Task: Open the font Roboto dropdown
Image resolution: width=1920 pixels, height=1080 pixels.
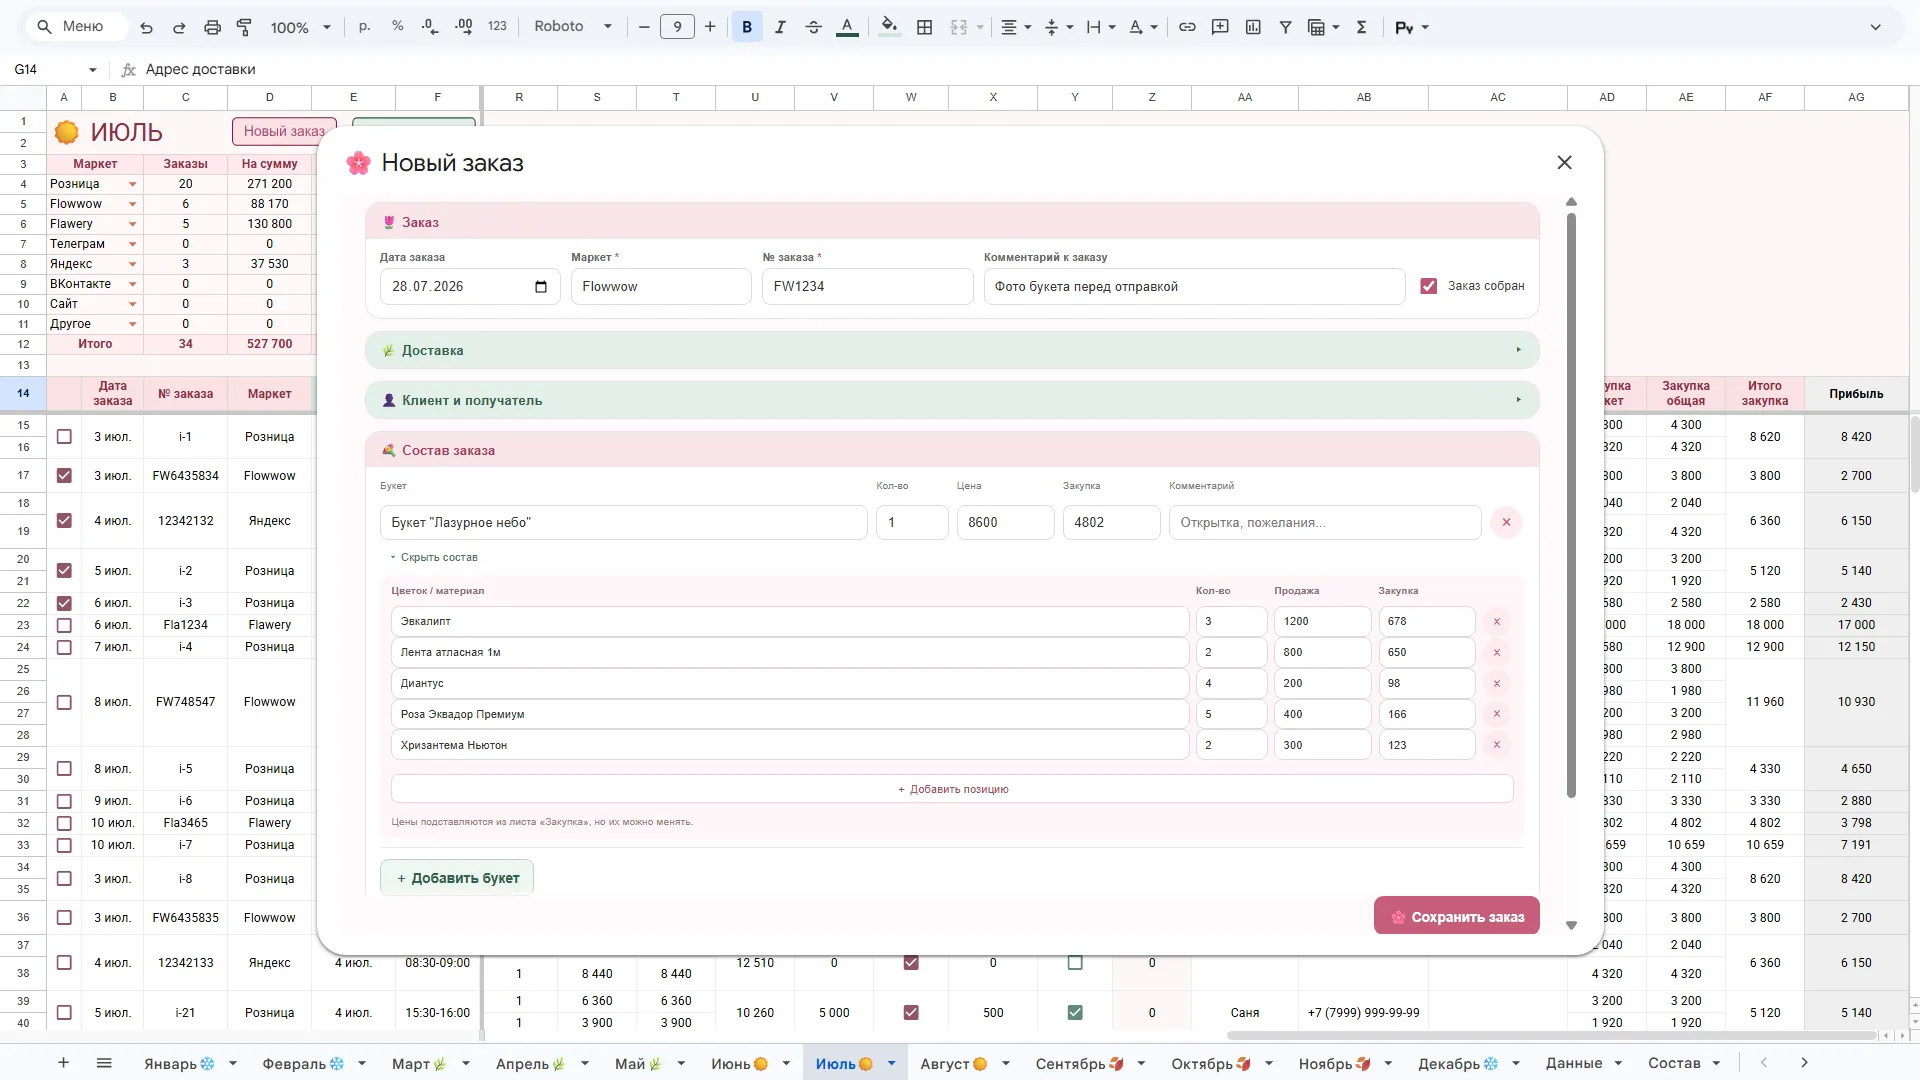Action: (x=572, y=27)
